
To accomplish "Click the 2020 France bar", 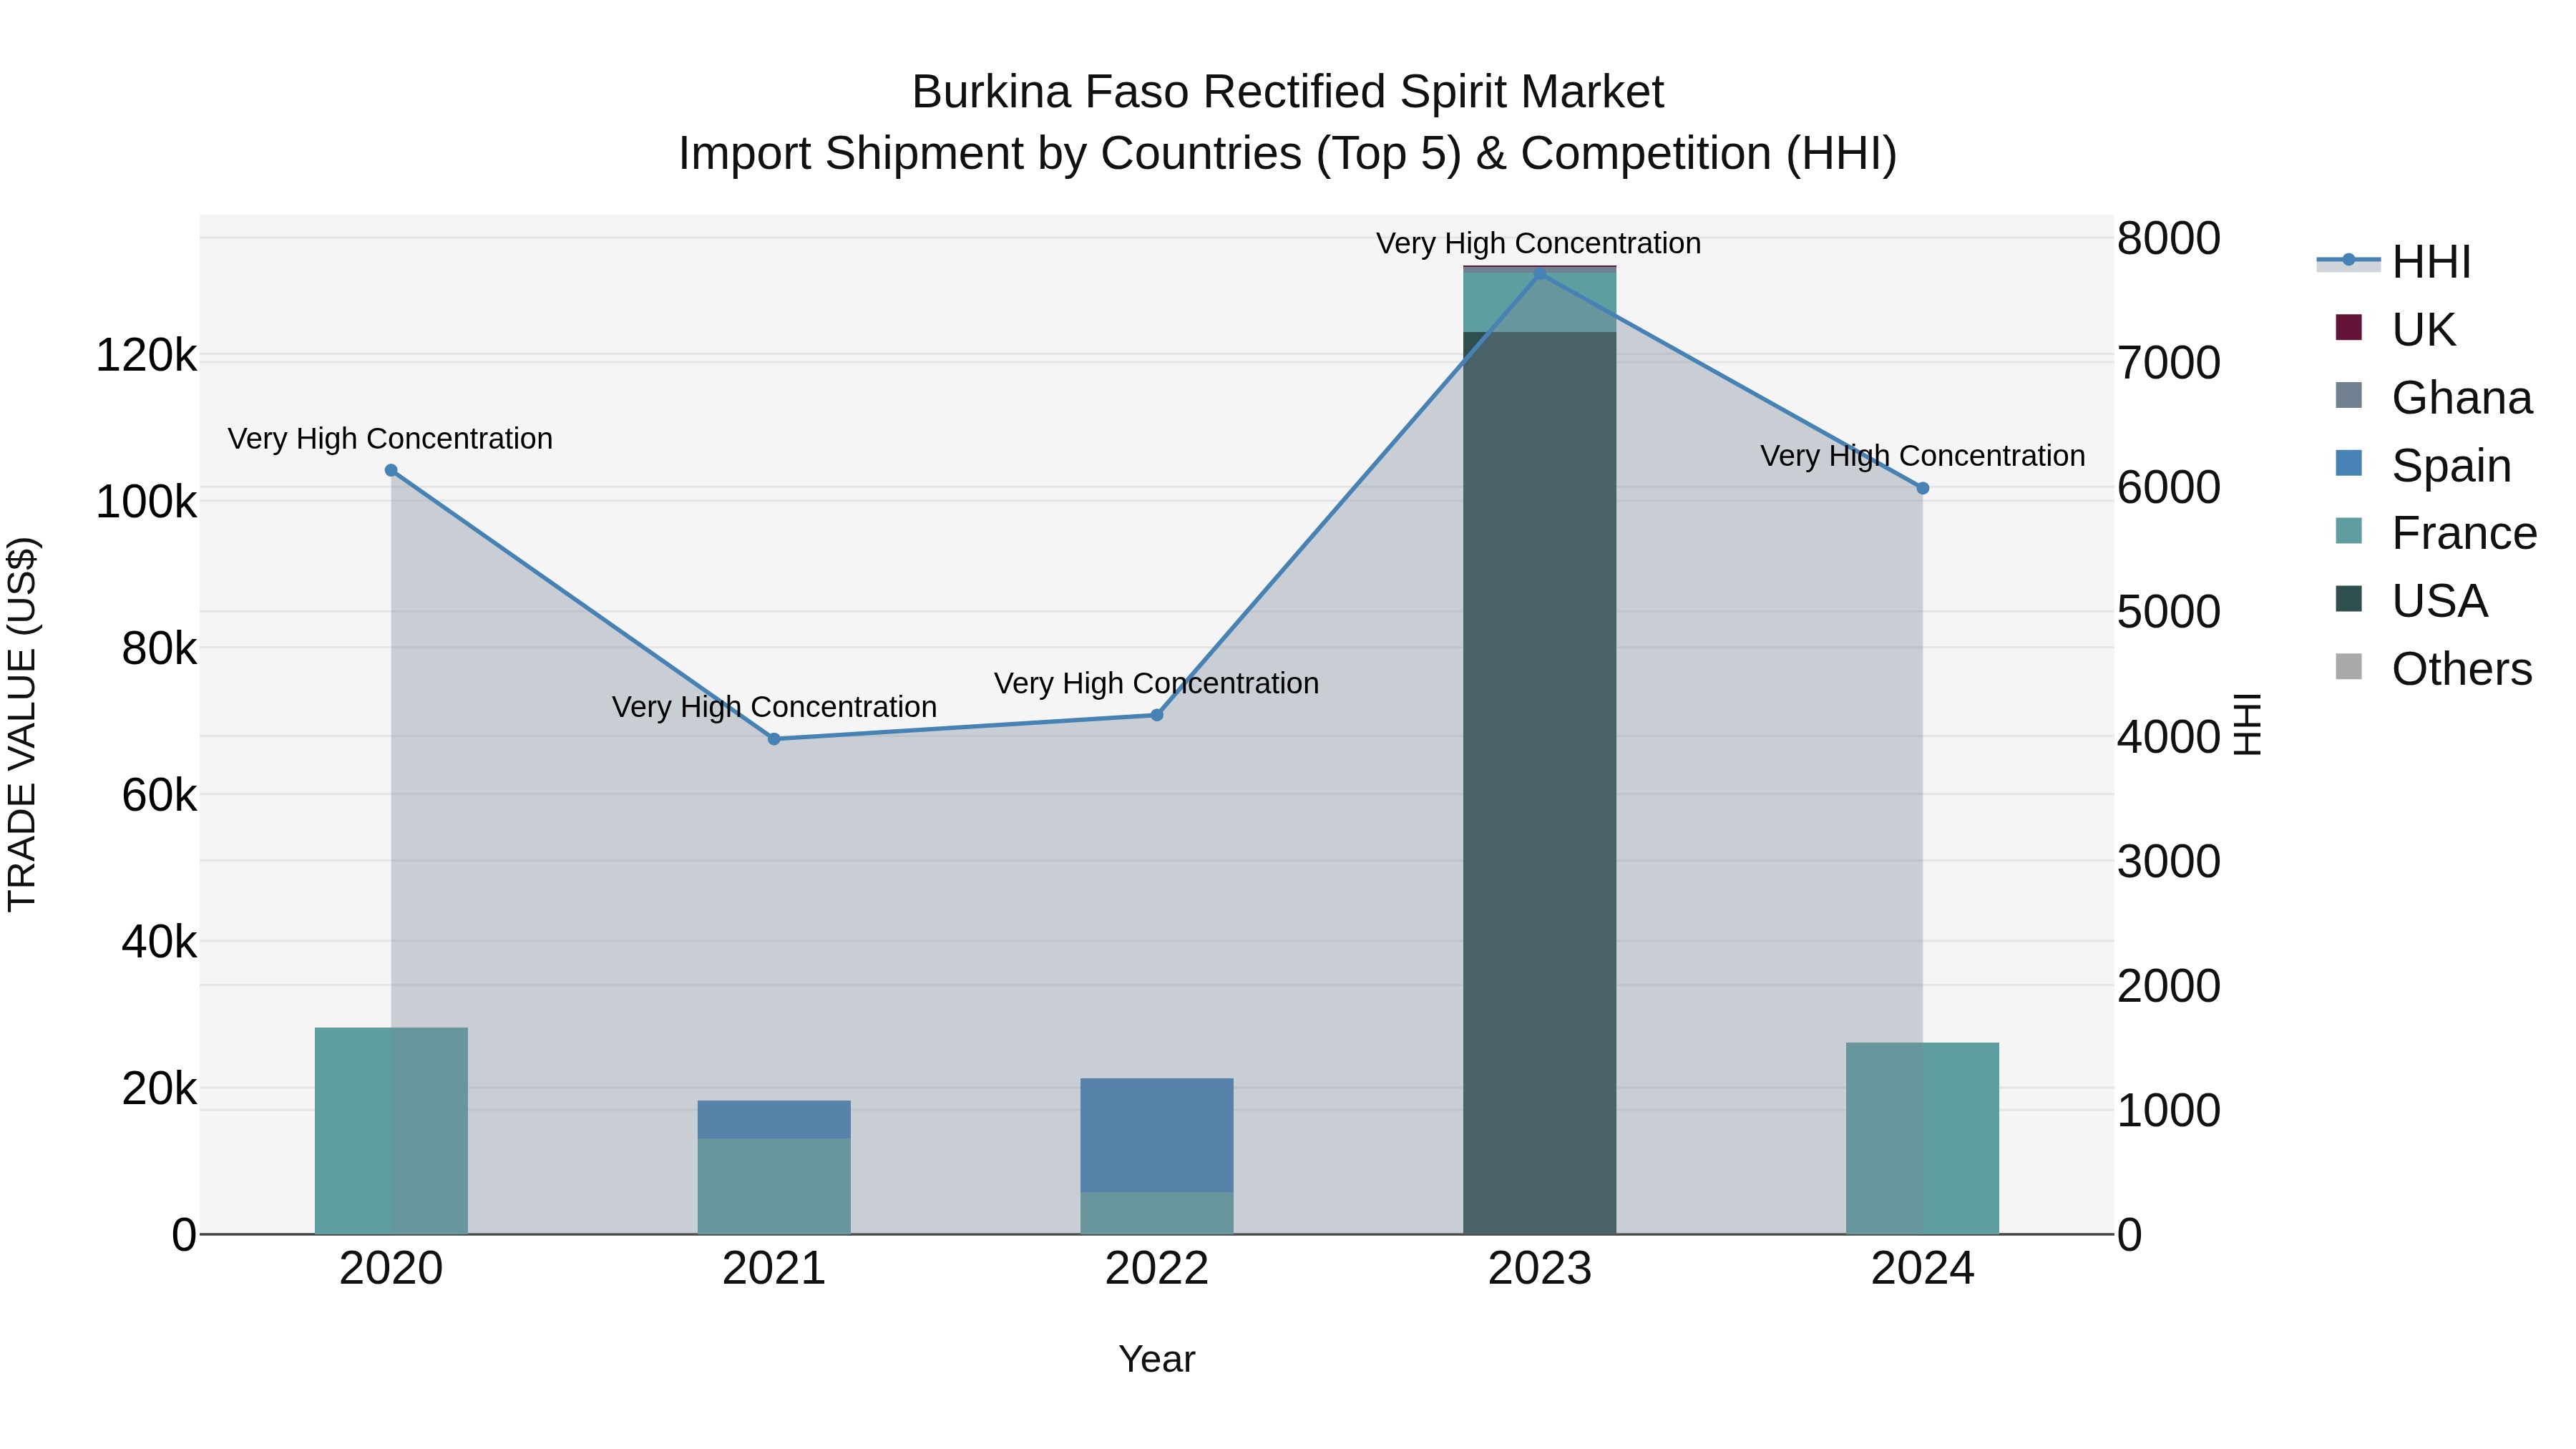I will (391, 1131).
